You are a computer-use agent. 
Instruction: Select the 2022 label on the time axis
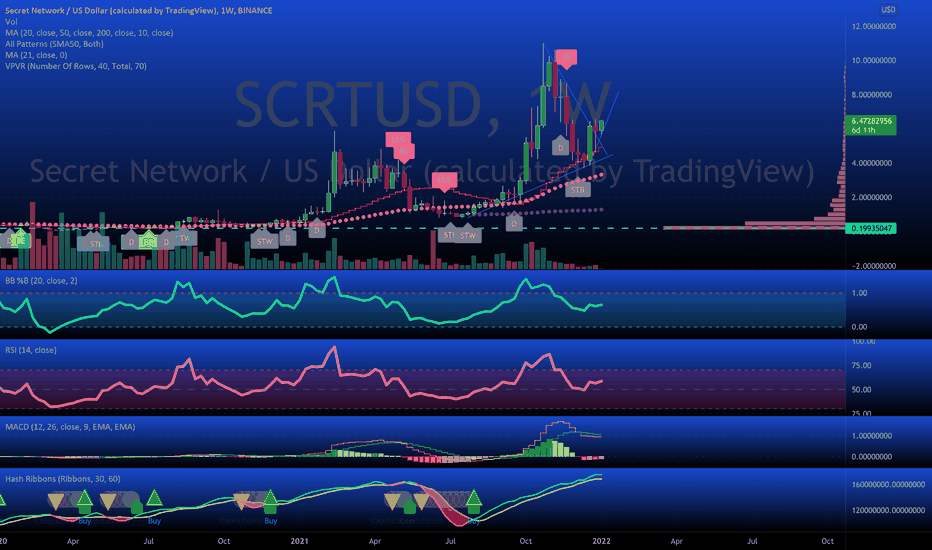(x=601, y=541)
